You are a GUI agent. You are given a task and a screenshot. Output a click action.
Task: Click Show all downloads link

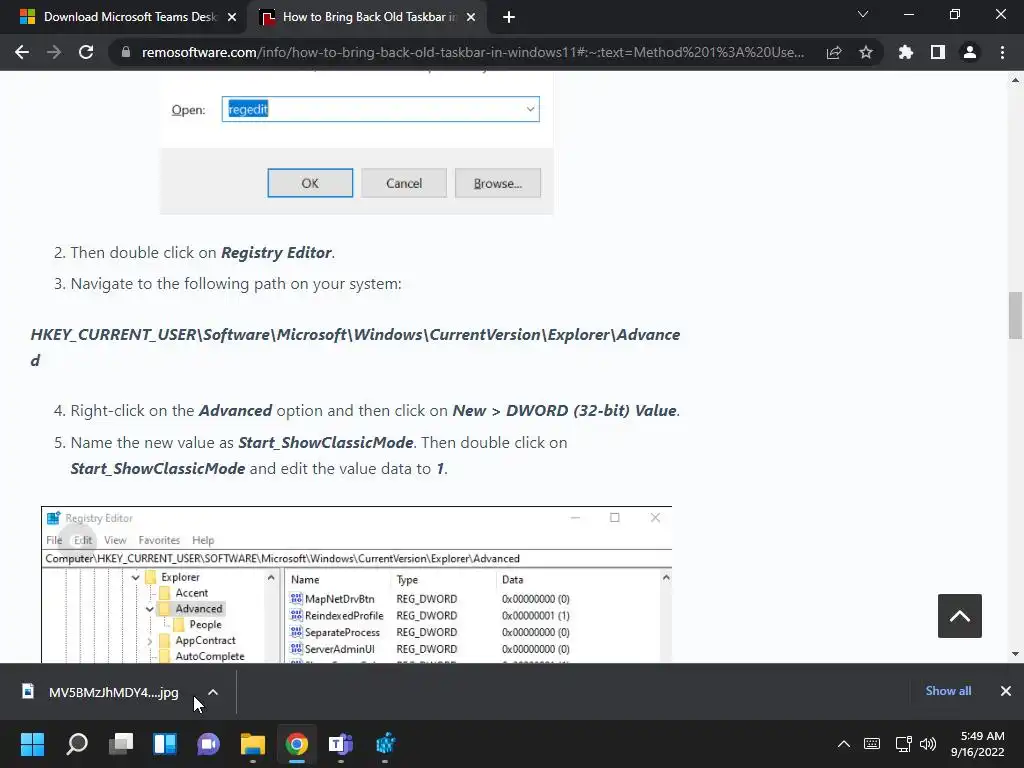point(948,691)
